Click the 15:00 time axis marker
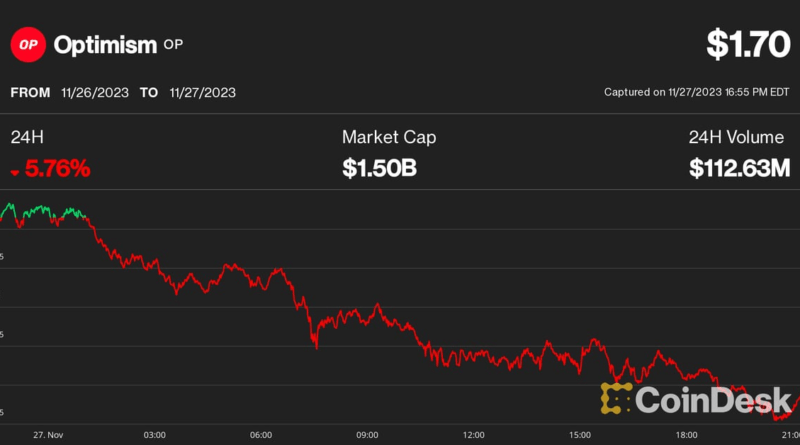800x445 pixels. 581,435
